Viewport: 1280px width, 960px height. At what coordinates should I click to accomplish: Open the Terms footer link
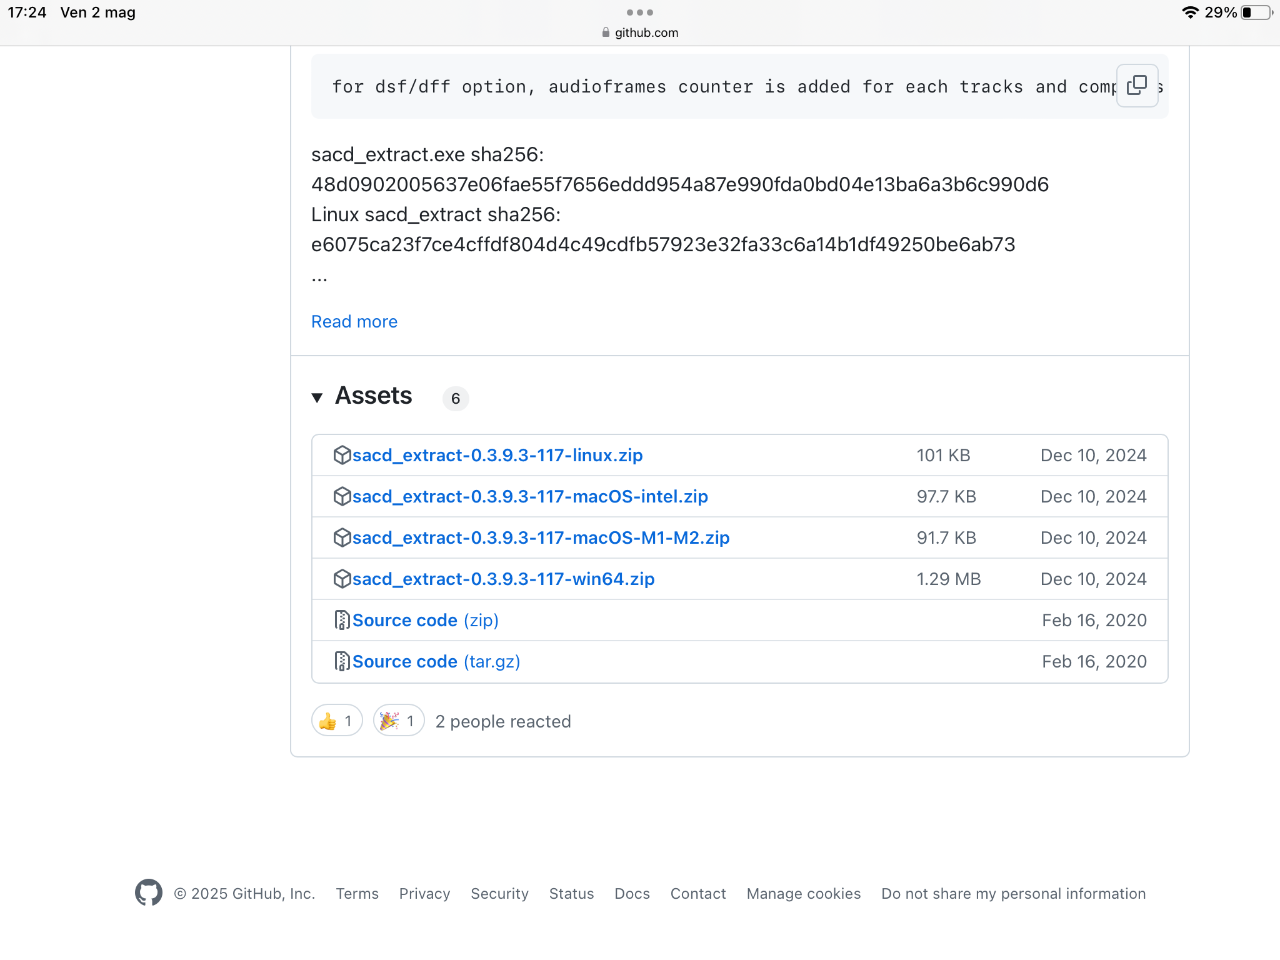(357, 894)
